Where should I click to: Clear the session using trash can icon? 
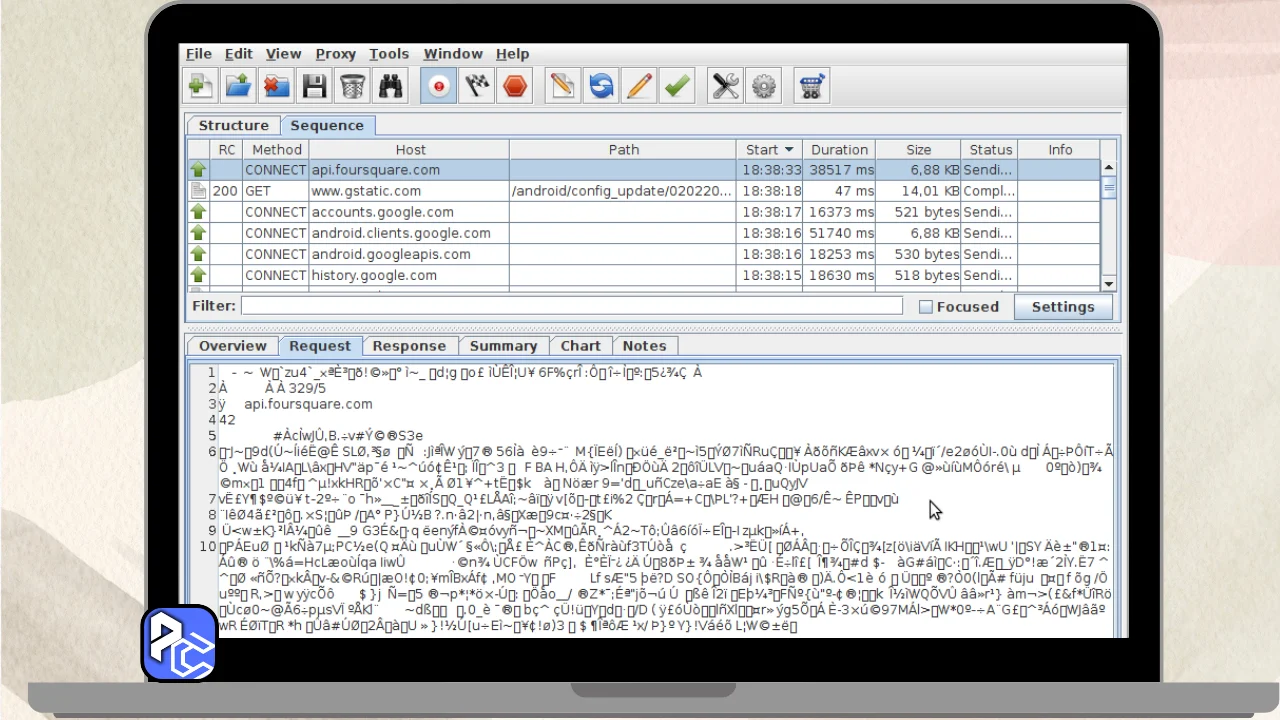click(x=353, y=87)
